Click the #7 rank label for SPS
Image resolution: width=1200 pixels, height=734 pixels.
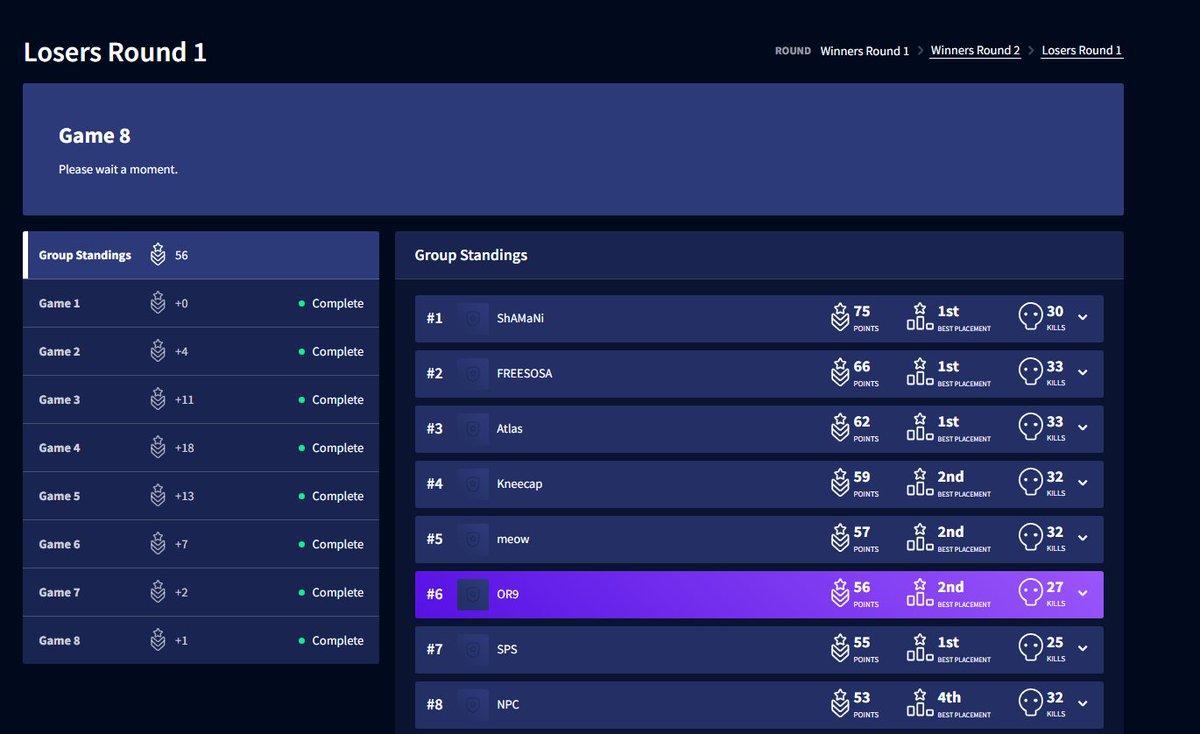tap(434, 649)
